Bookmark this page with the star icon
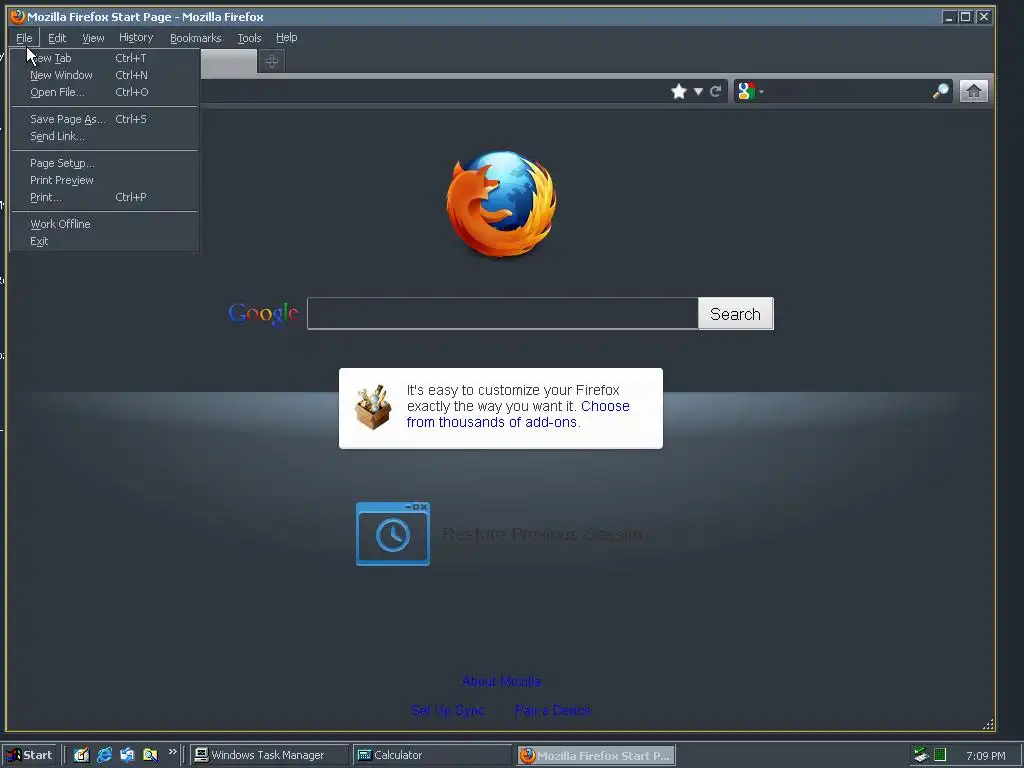Image resolution: width=1024 pixels, height=768 pixels. coord(679,91)
